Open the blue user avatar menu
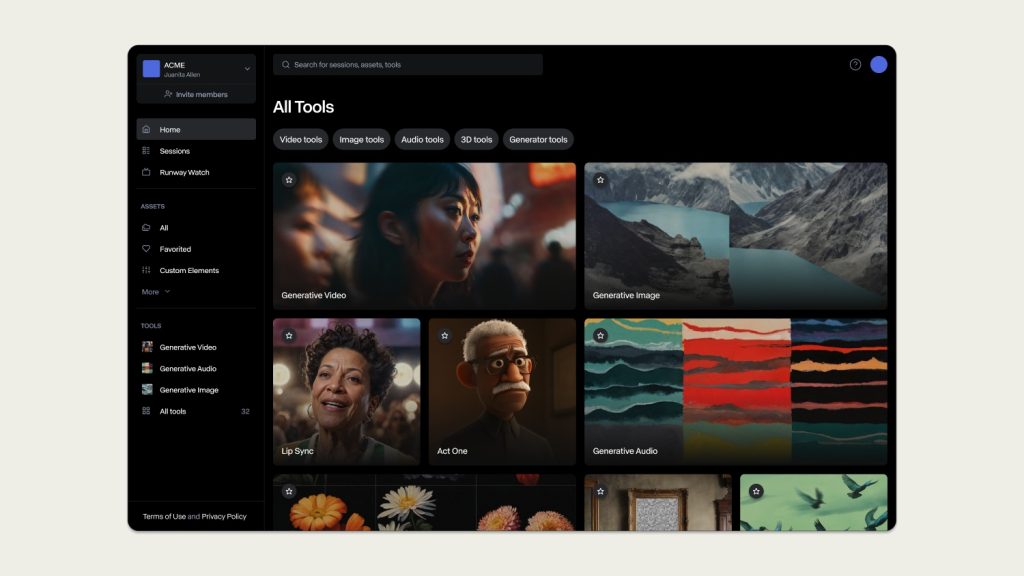 [878, 65]
